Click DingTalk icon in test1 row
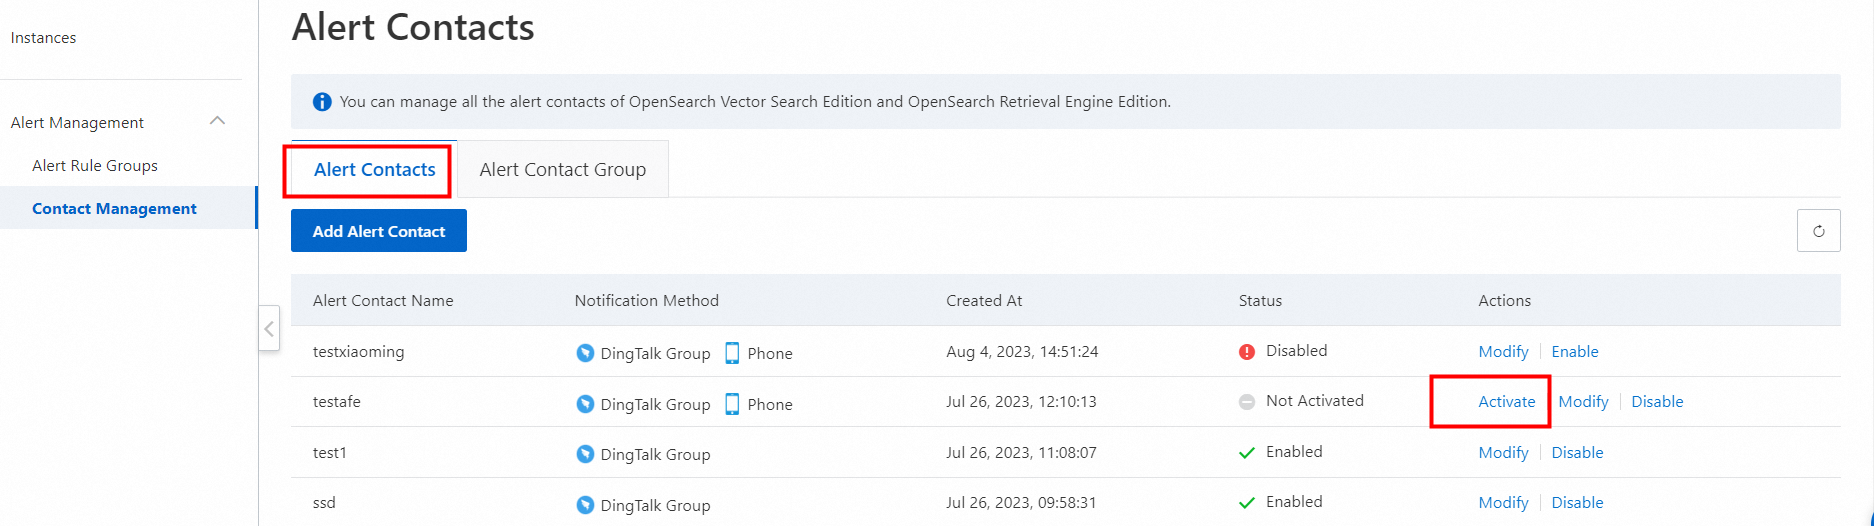Image resolution: width=1874 pixels, height=526 pixels. pyautogui.click(x=585, y=454)
